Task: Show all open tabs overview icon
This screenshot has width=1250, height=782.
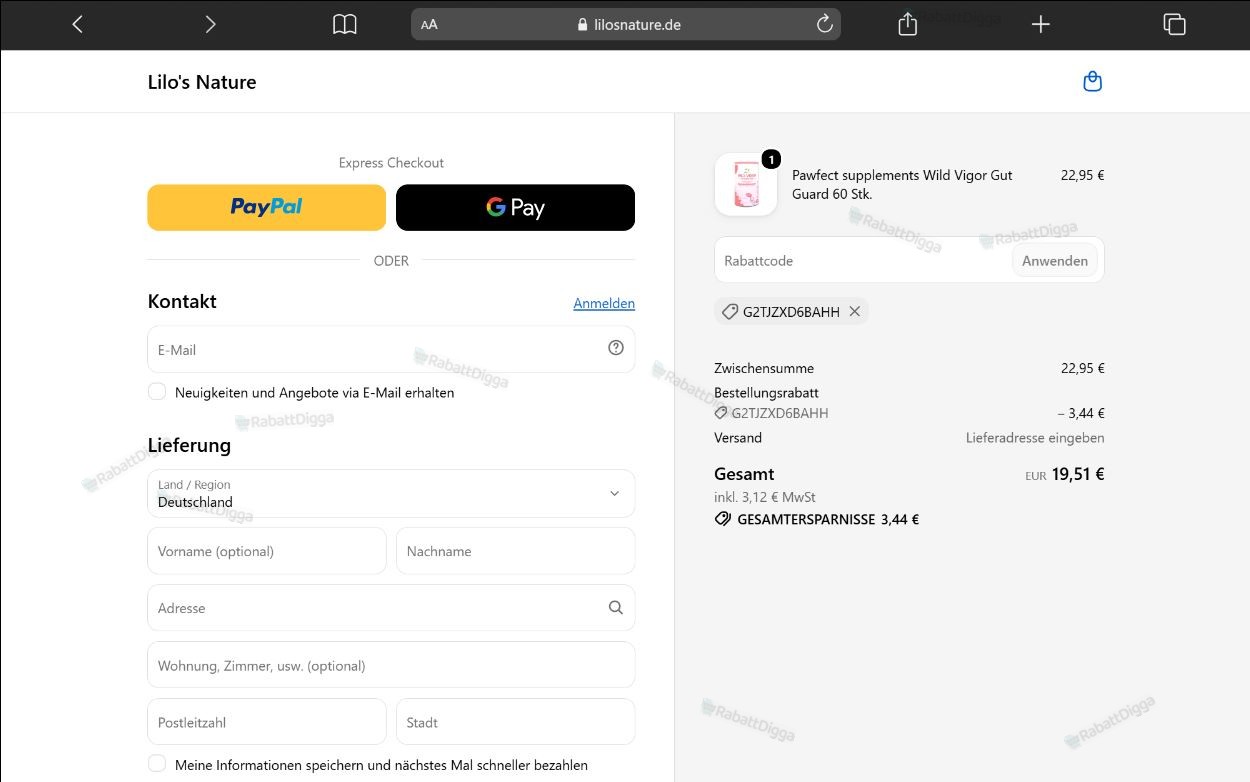Action: tap(1175, 24)
